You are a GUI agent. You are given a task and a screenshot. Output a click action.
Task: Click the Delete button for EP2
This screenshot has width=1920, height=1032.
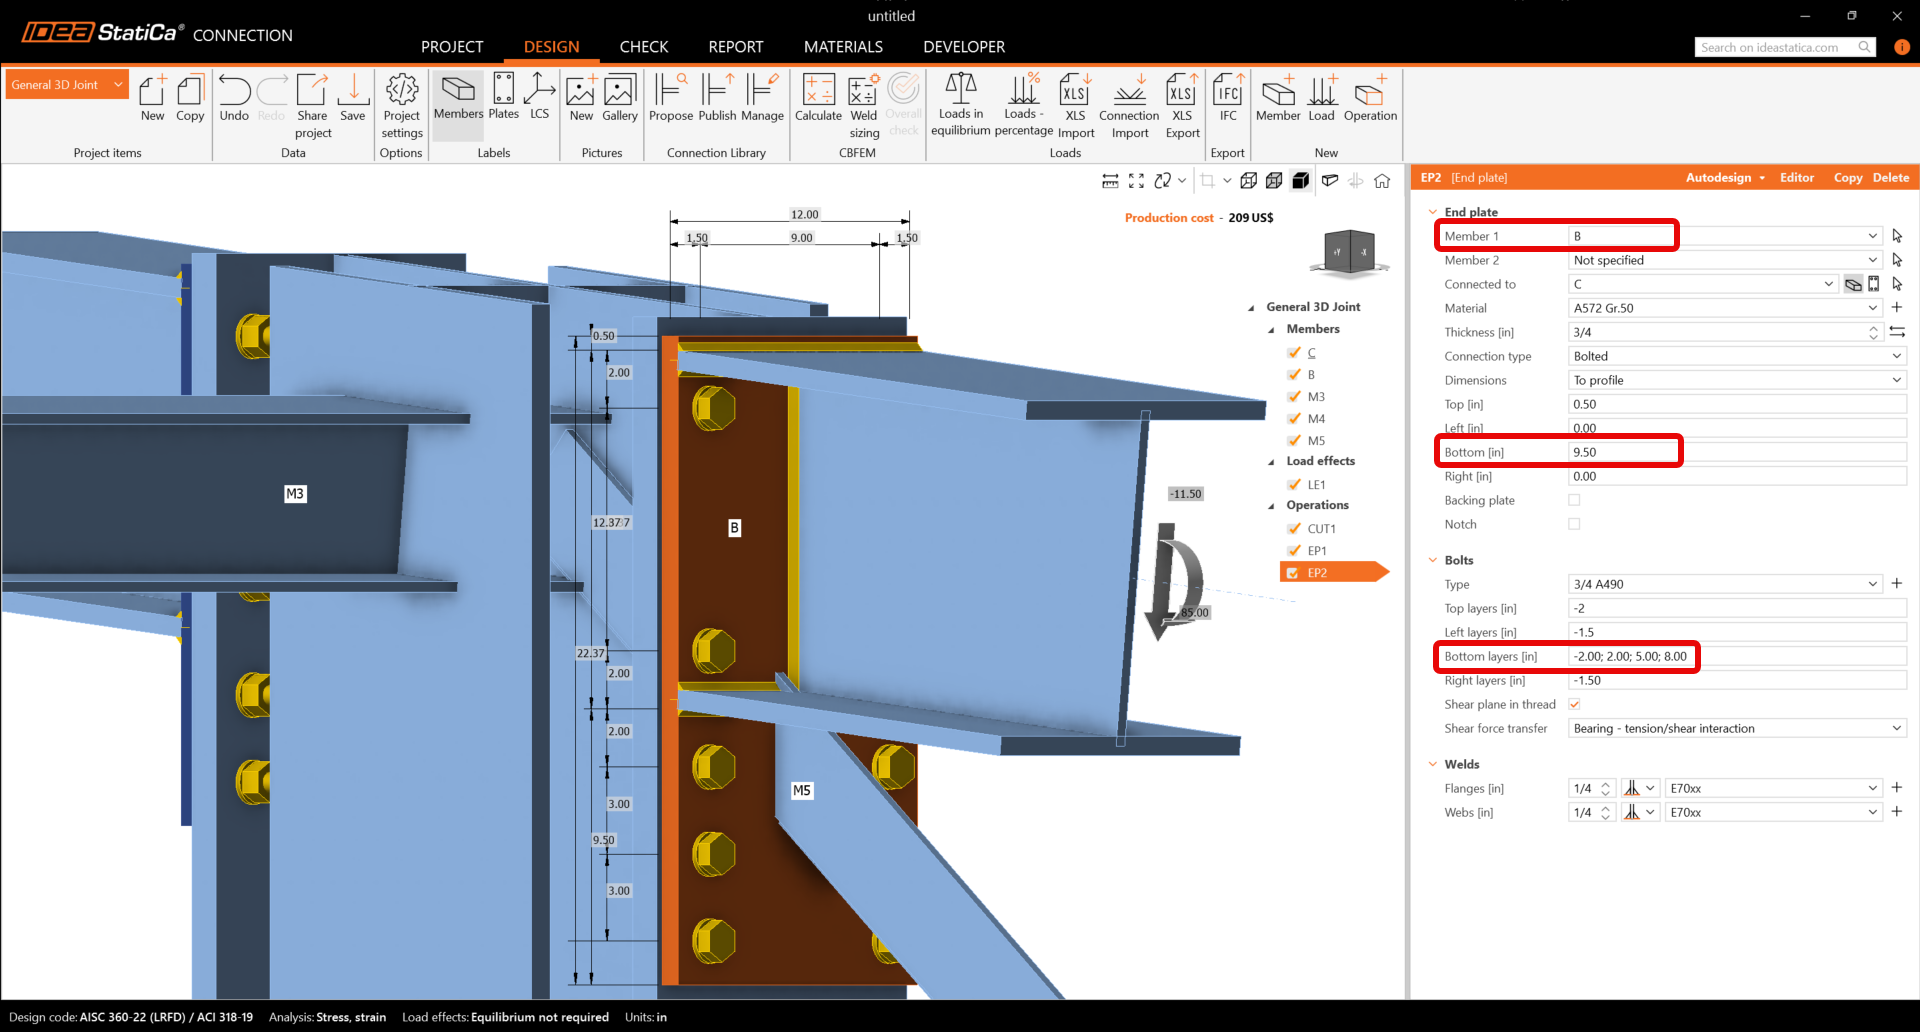click(1890, 178)
